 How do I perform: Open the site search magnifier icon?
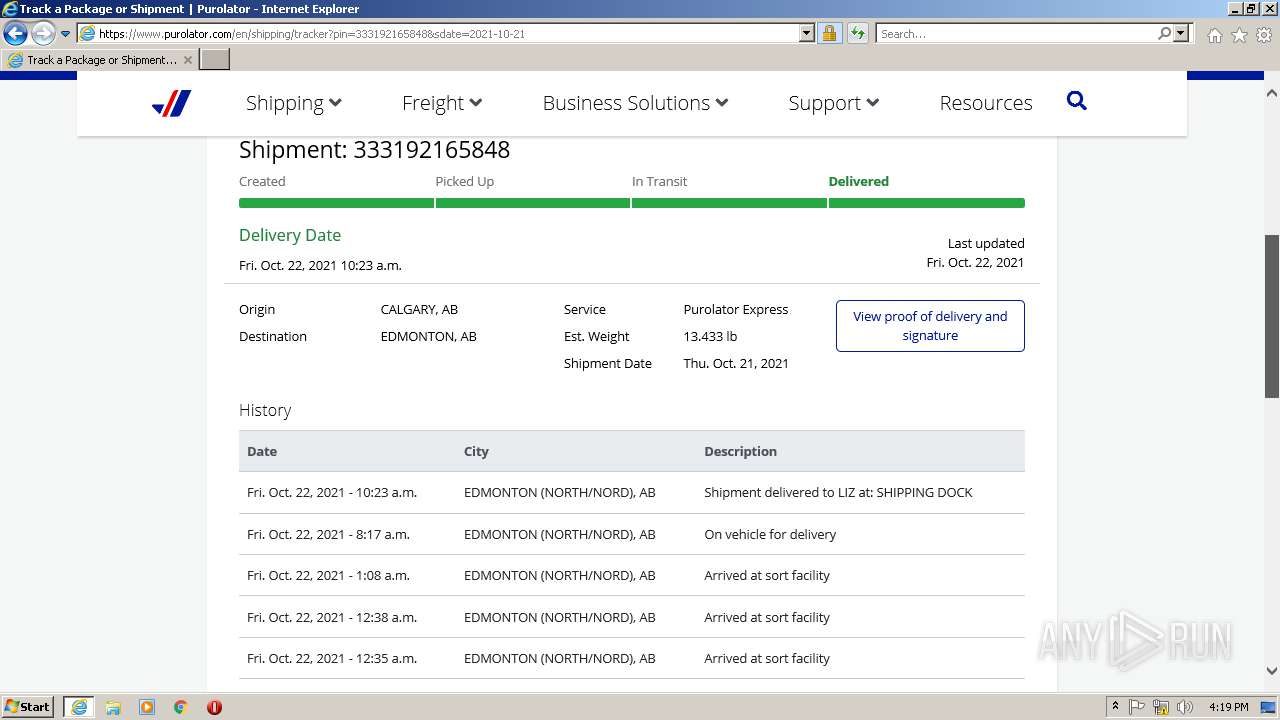coord(1076,101)
